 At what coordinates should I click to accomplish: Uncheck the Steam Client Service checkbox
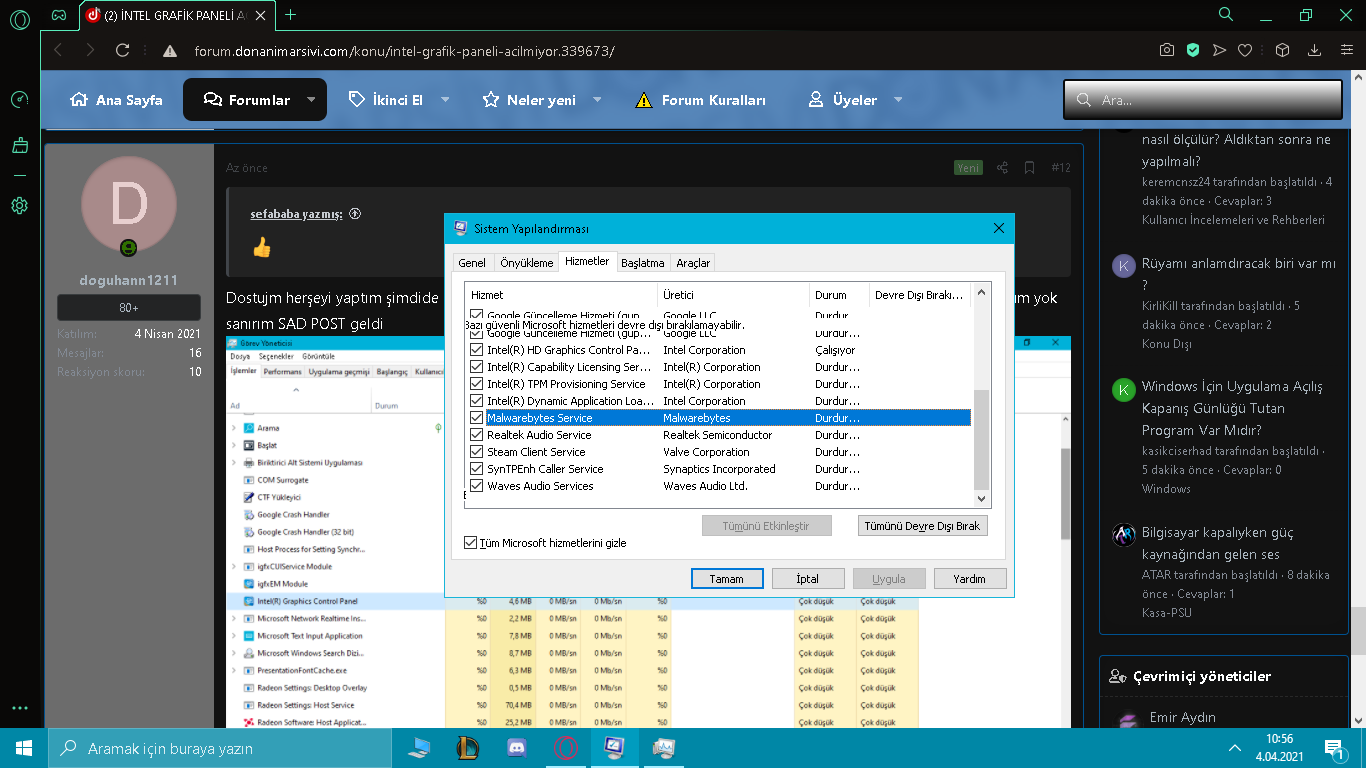tap(477, 452)
